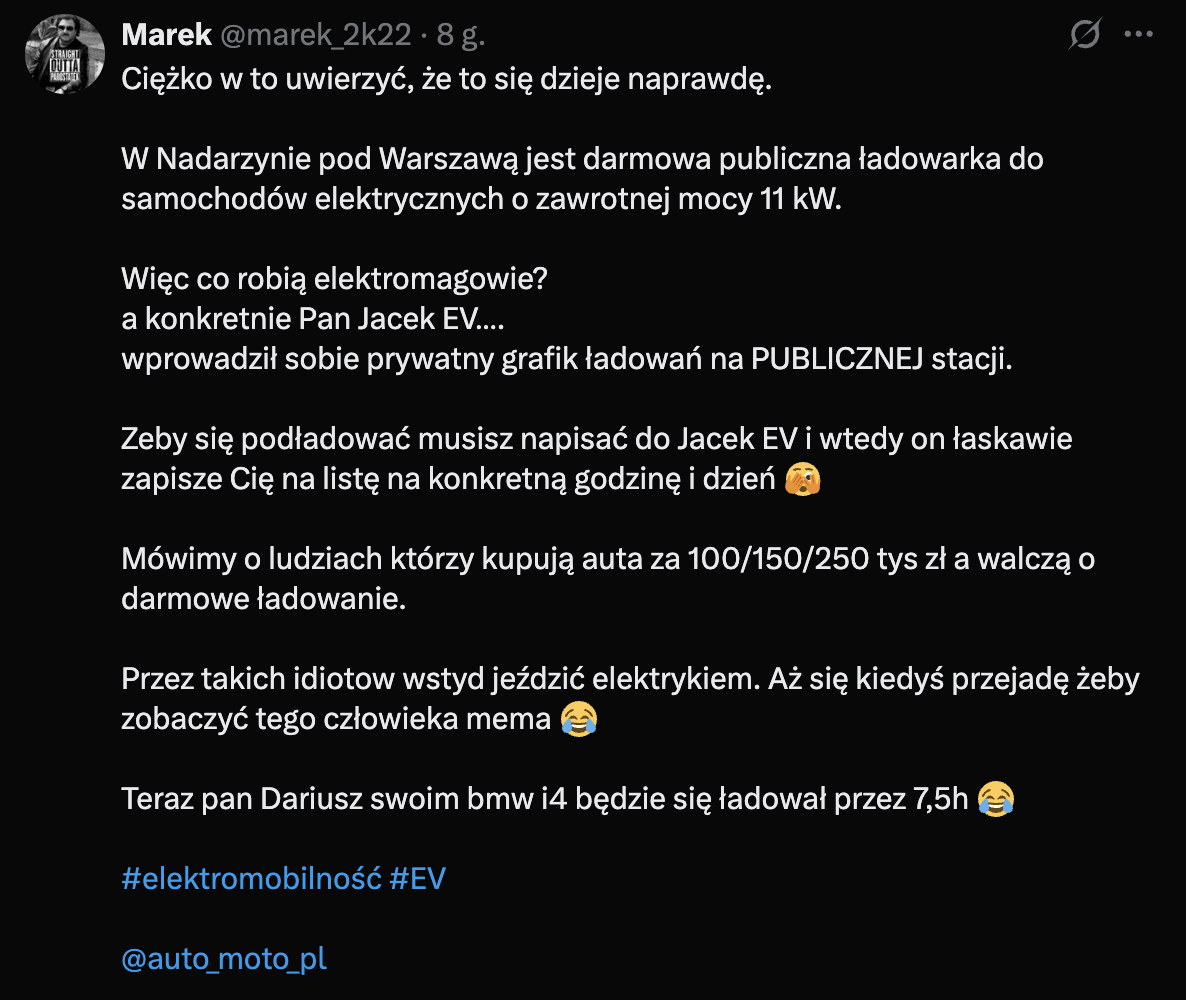Screen dimensions: 1186x1000
Task: Click the shocked face emoji after 'dzień'
Action: point(805,480)
